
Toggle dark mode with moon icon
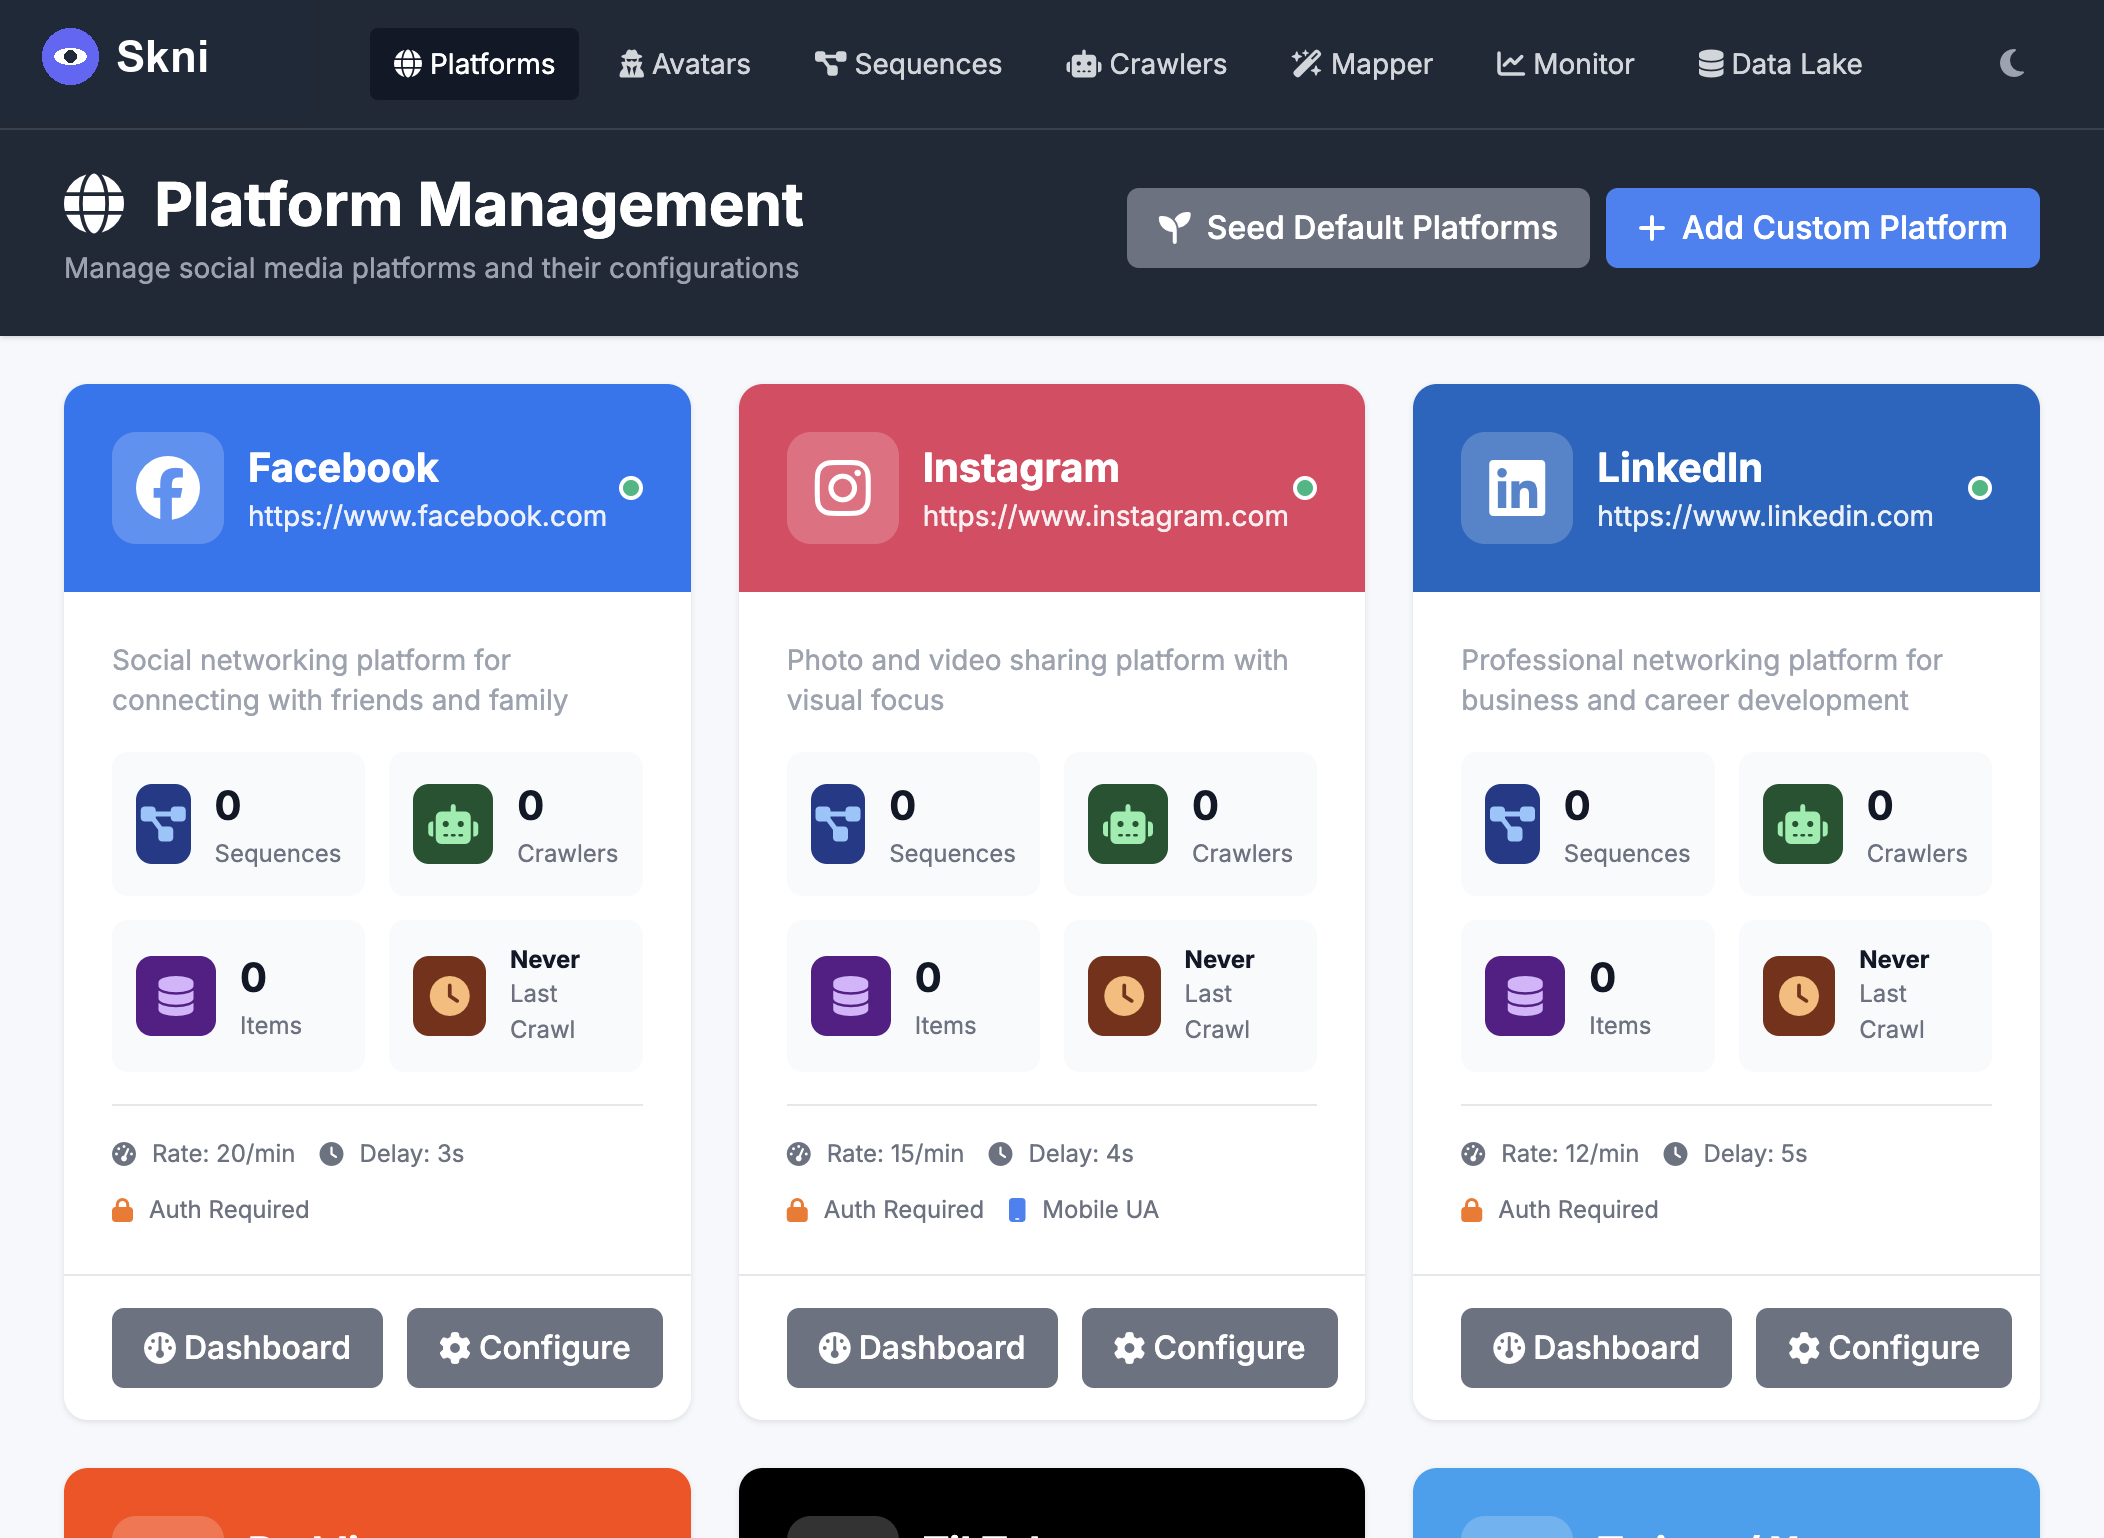[x=2012, y=64]
